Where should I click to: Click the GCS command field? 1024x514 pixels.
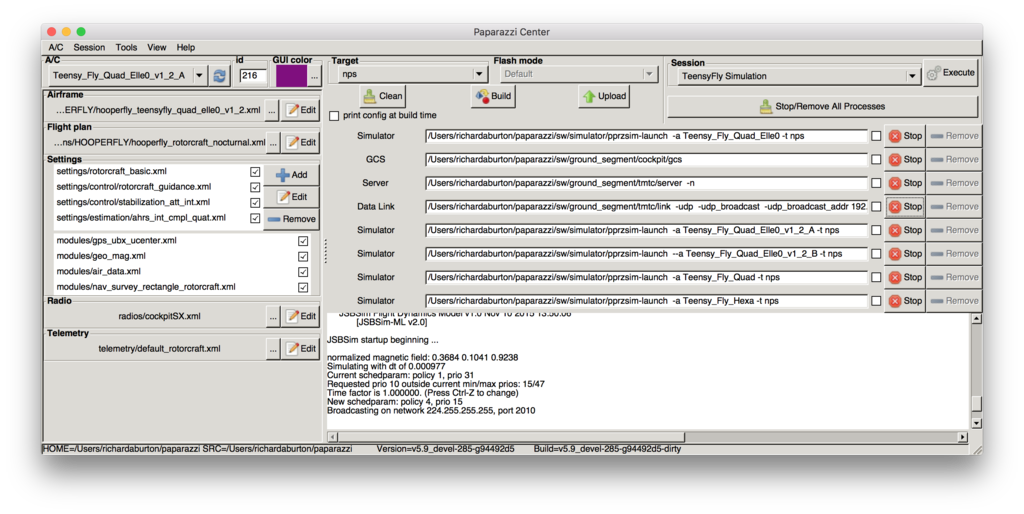(646, 159)
